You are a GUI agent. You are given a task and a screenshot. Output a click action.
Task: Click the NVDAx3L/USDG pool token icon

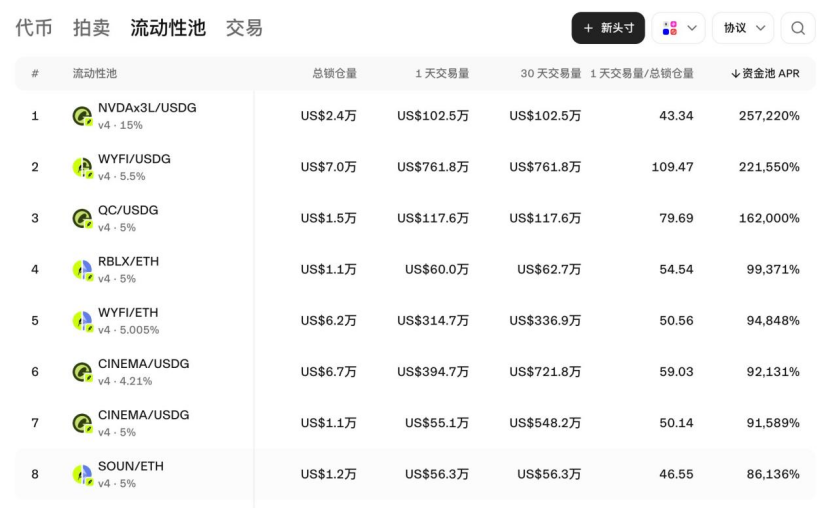pyautogui.click(x=83, y=116)
